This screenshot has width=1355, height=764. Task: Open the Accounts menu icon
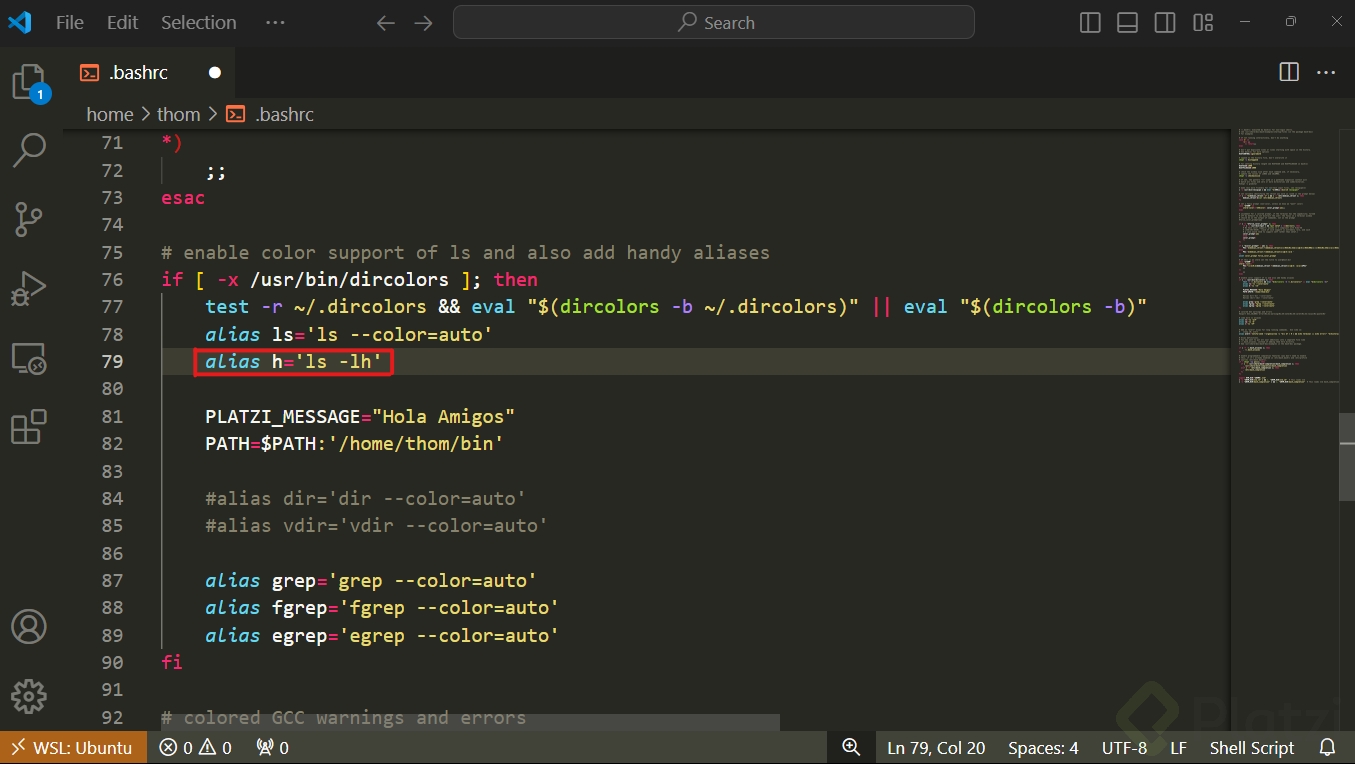tap(29, 627)
